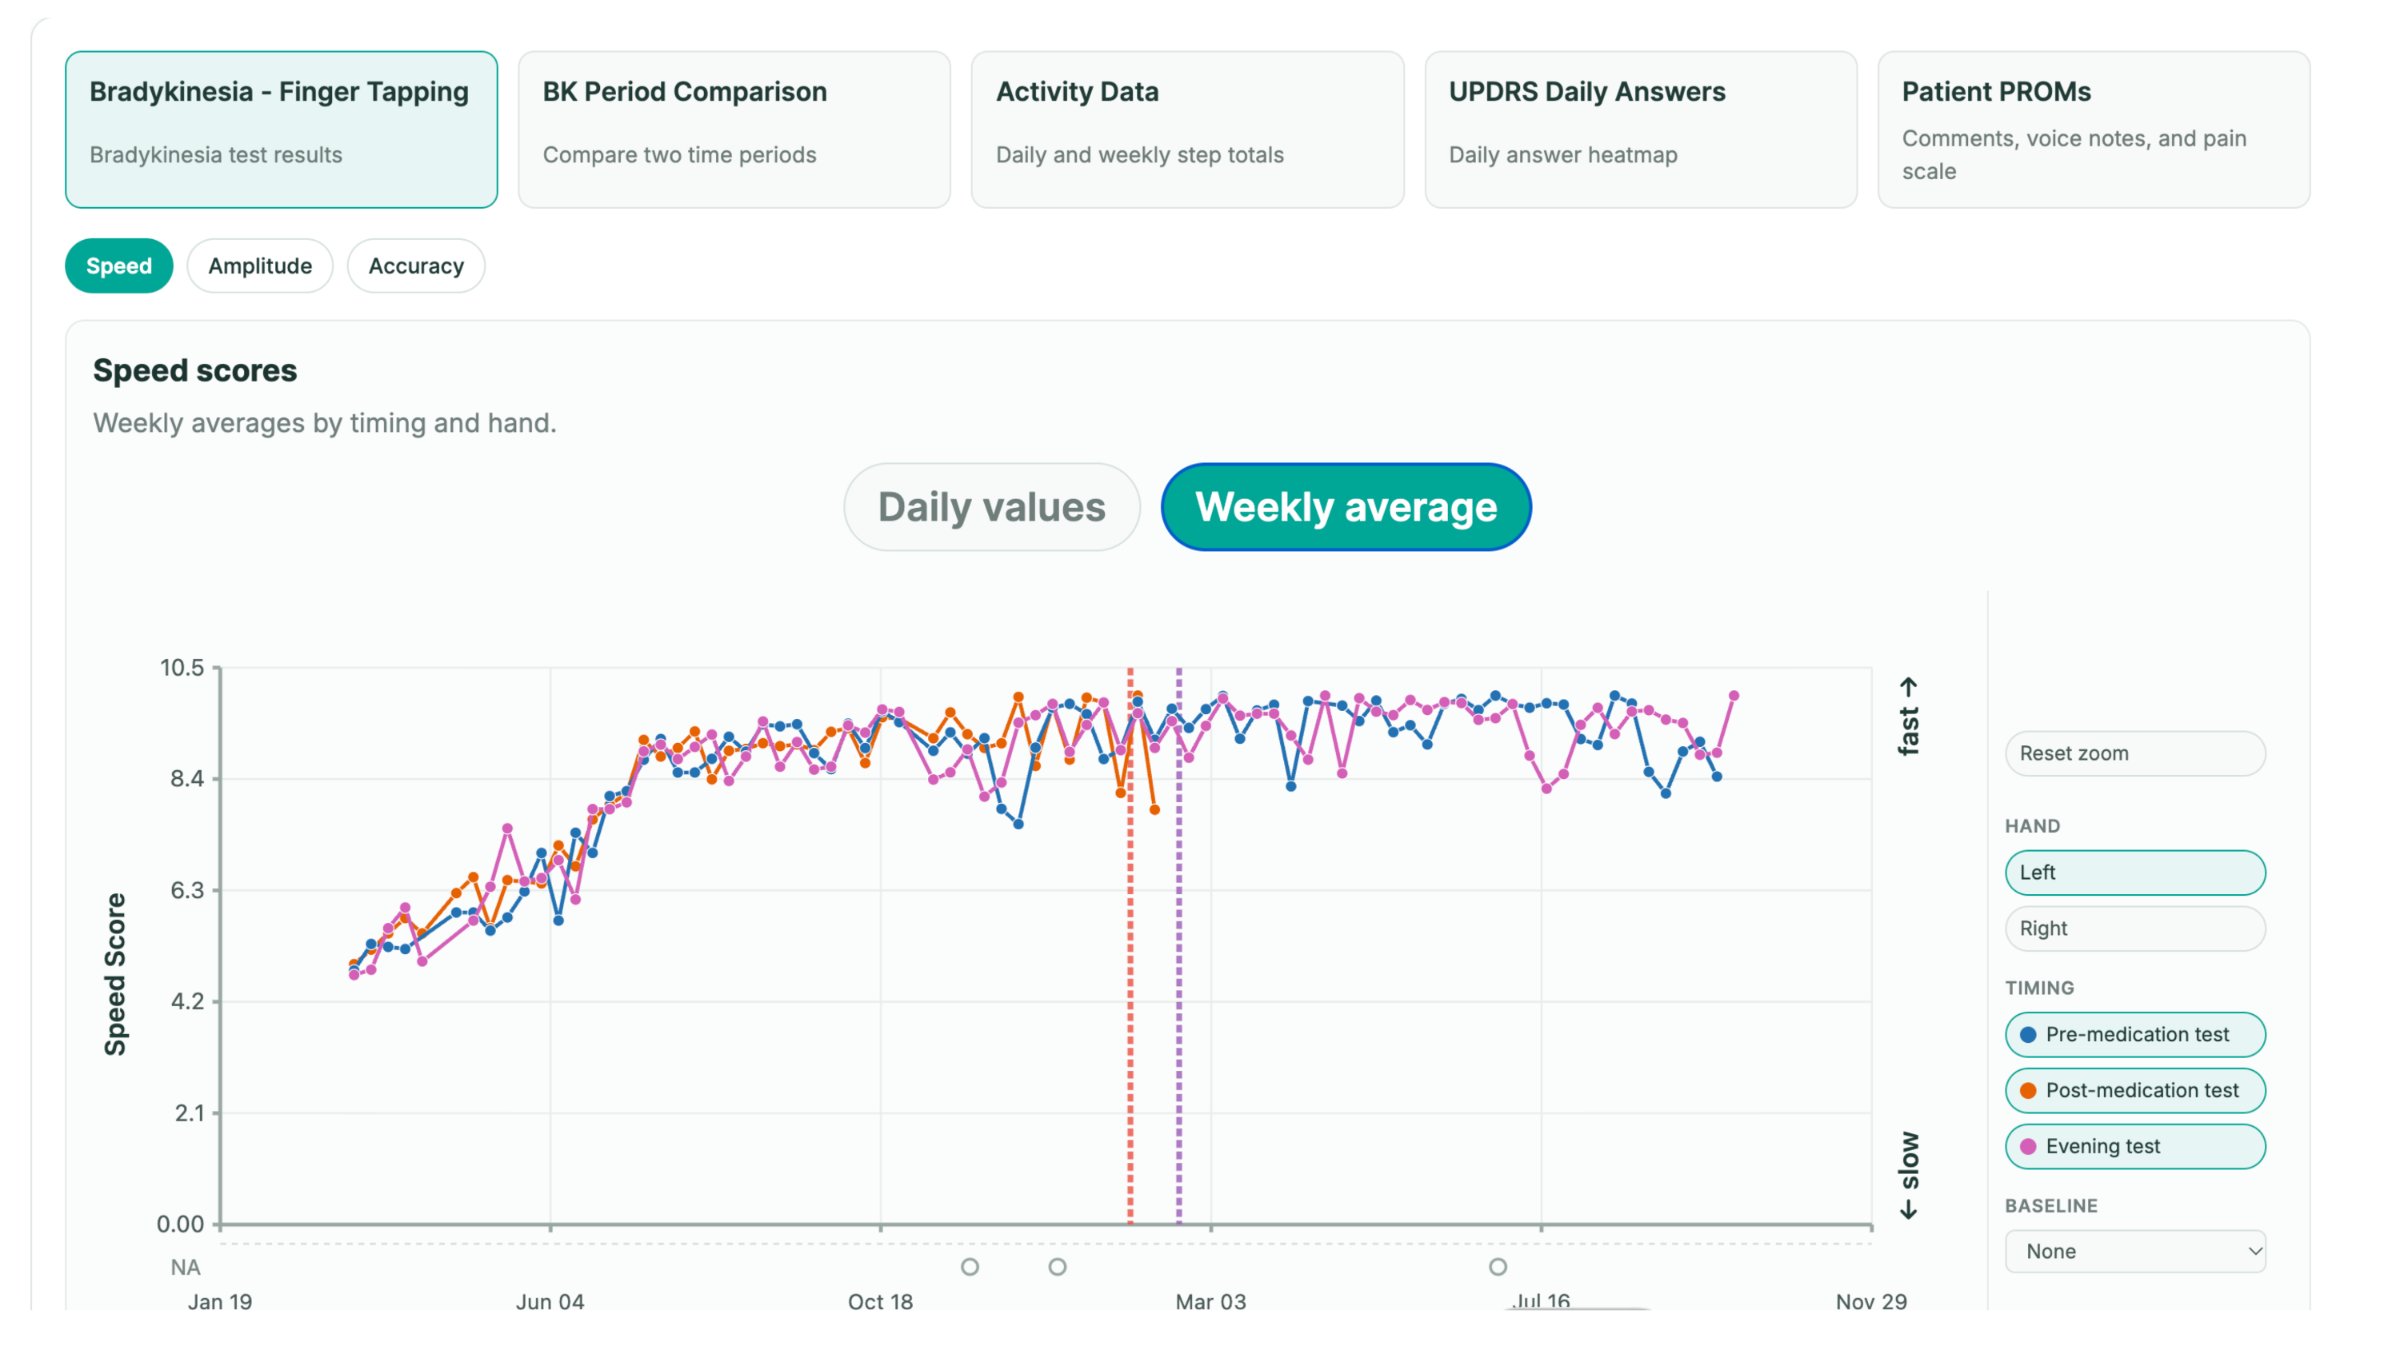Toggle the Evening test series
The height and width of the screenshot is (1350, 2400).
(x=2135, y=1147)
